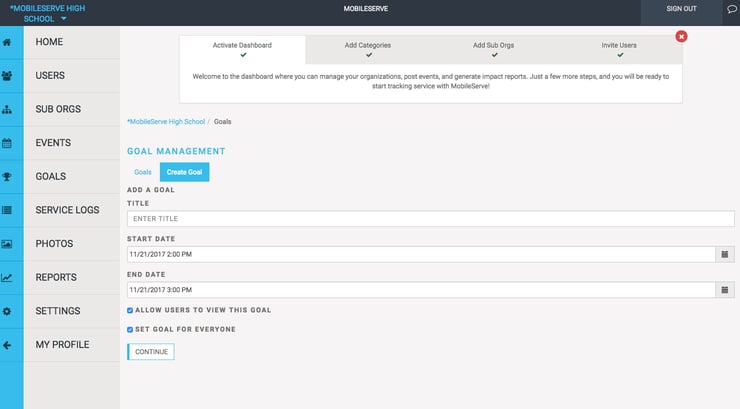This screenshot has width=740, height=409.
Task: Click the Photos image icon in sidebar
Action: (7, 244)
